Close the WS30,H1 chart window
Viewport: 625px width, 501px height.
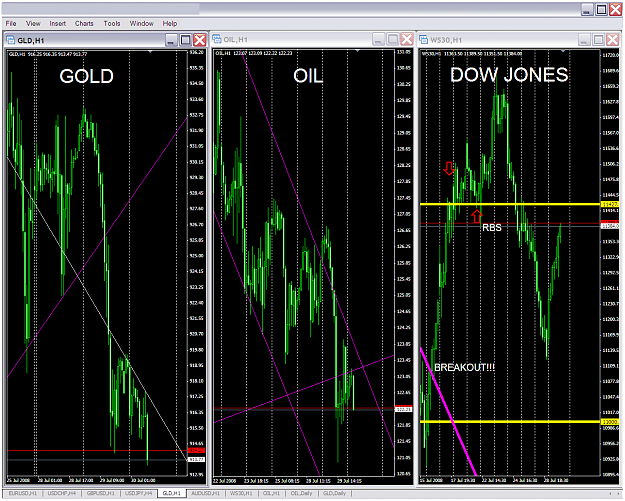[x=613, y=39]
